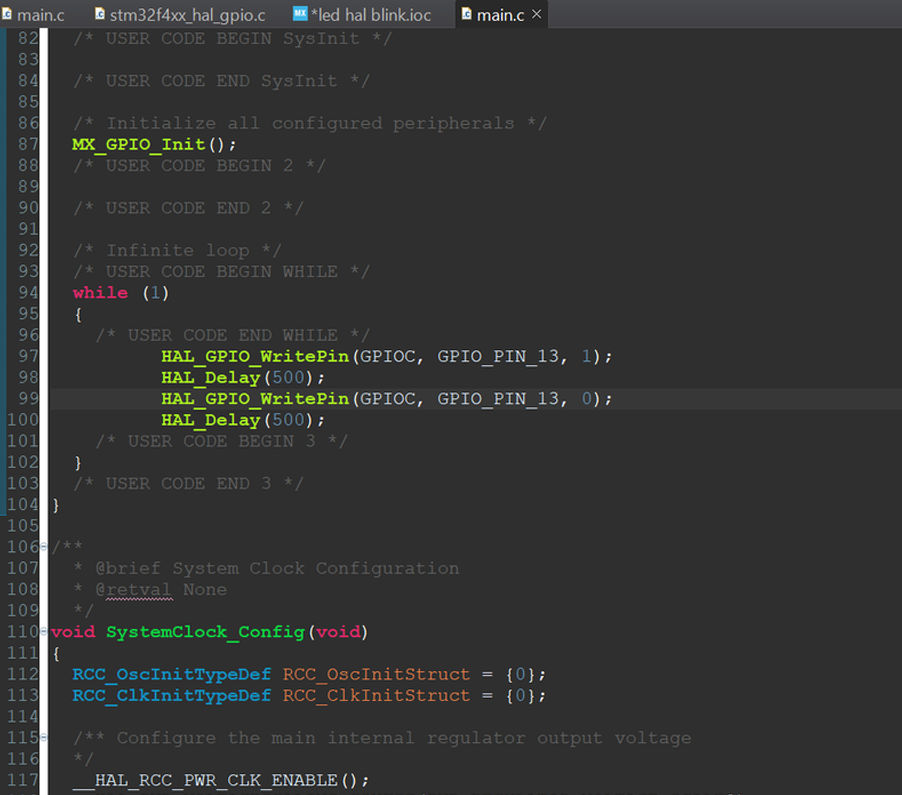
Task: Click RCC_ClkInitStruct variable name
Action: click(376, 695)
